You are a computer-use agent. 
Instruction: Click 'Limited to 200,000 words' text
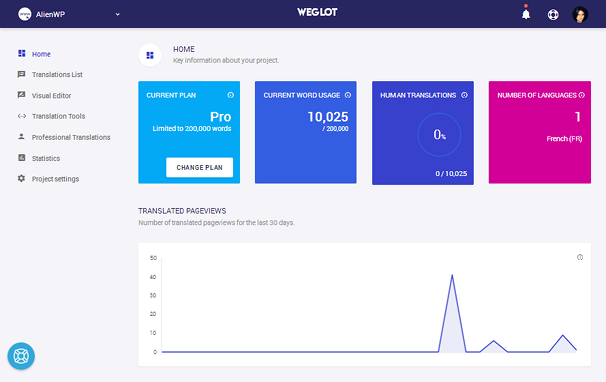click(192, 128)
